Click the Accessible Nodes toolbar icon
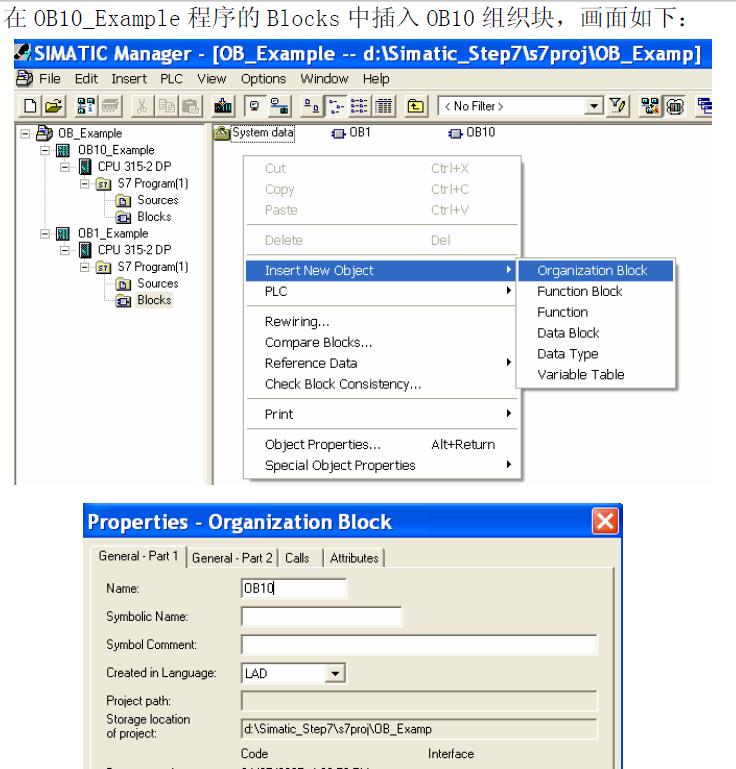The width and height of the screenshot is (736, 769). [x=86, y=106]
